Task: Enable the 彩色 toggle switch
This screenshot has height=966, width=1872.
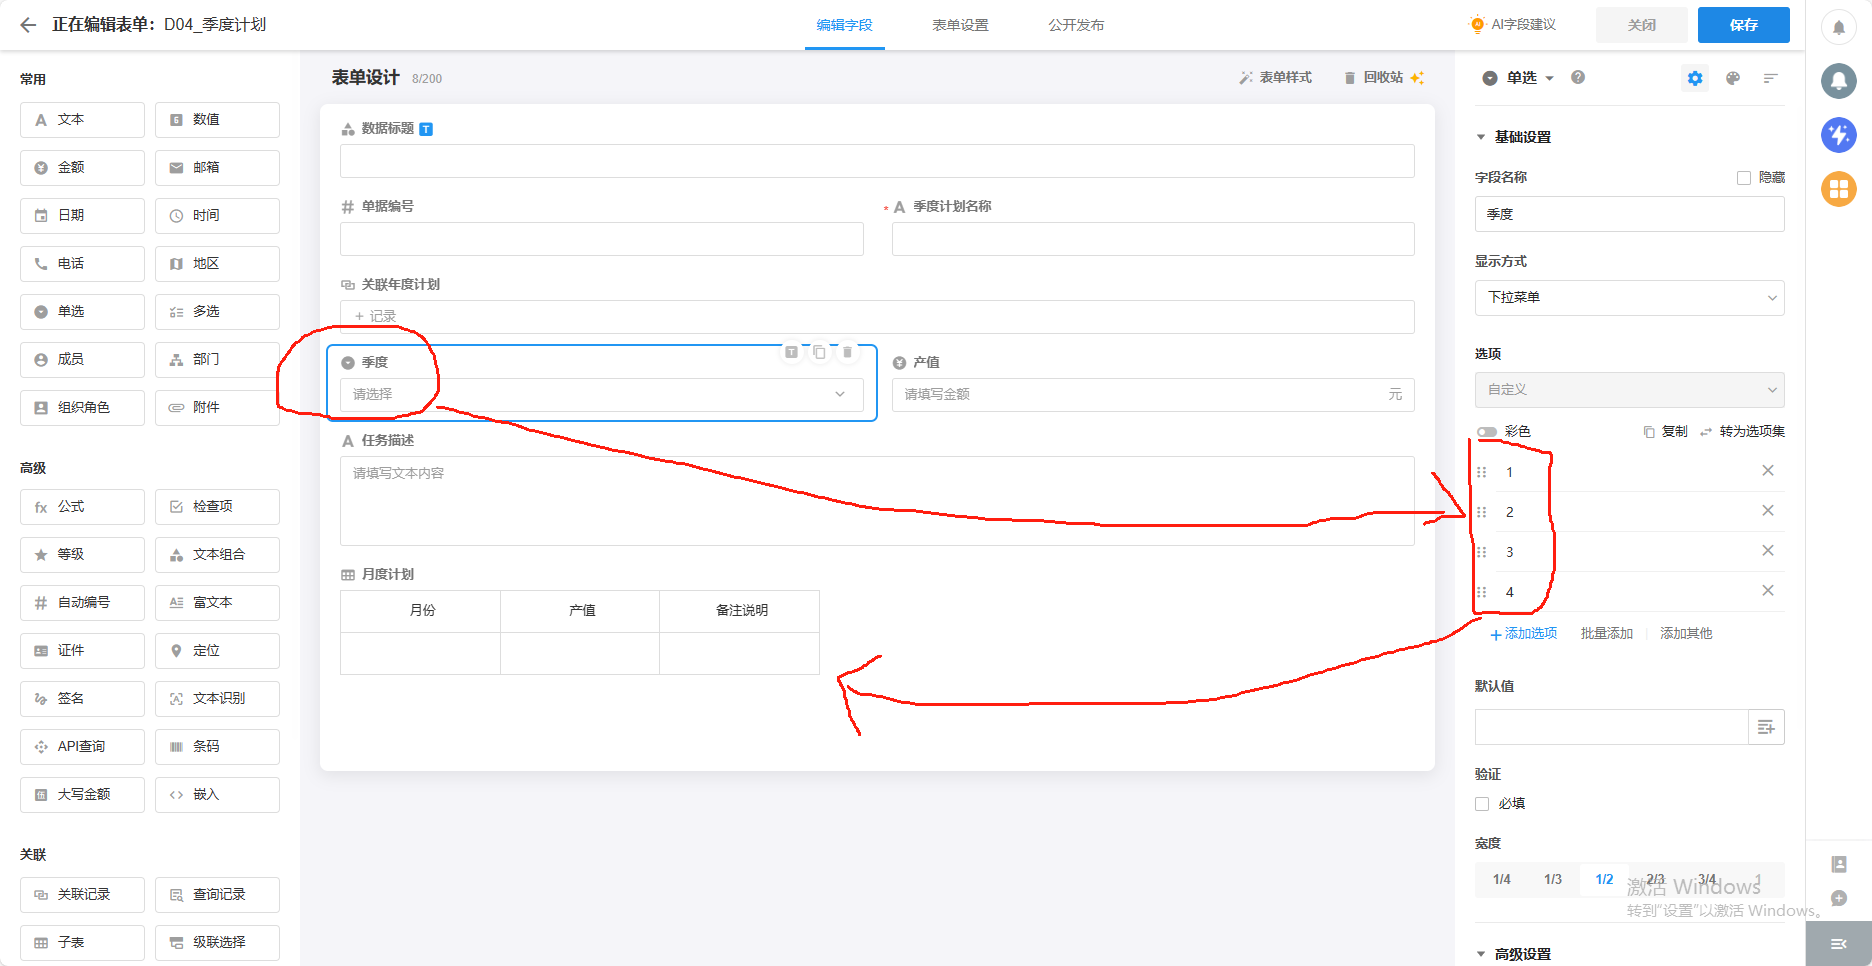Action: pyautogui.click(x=1487, y=432)
